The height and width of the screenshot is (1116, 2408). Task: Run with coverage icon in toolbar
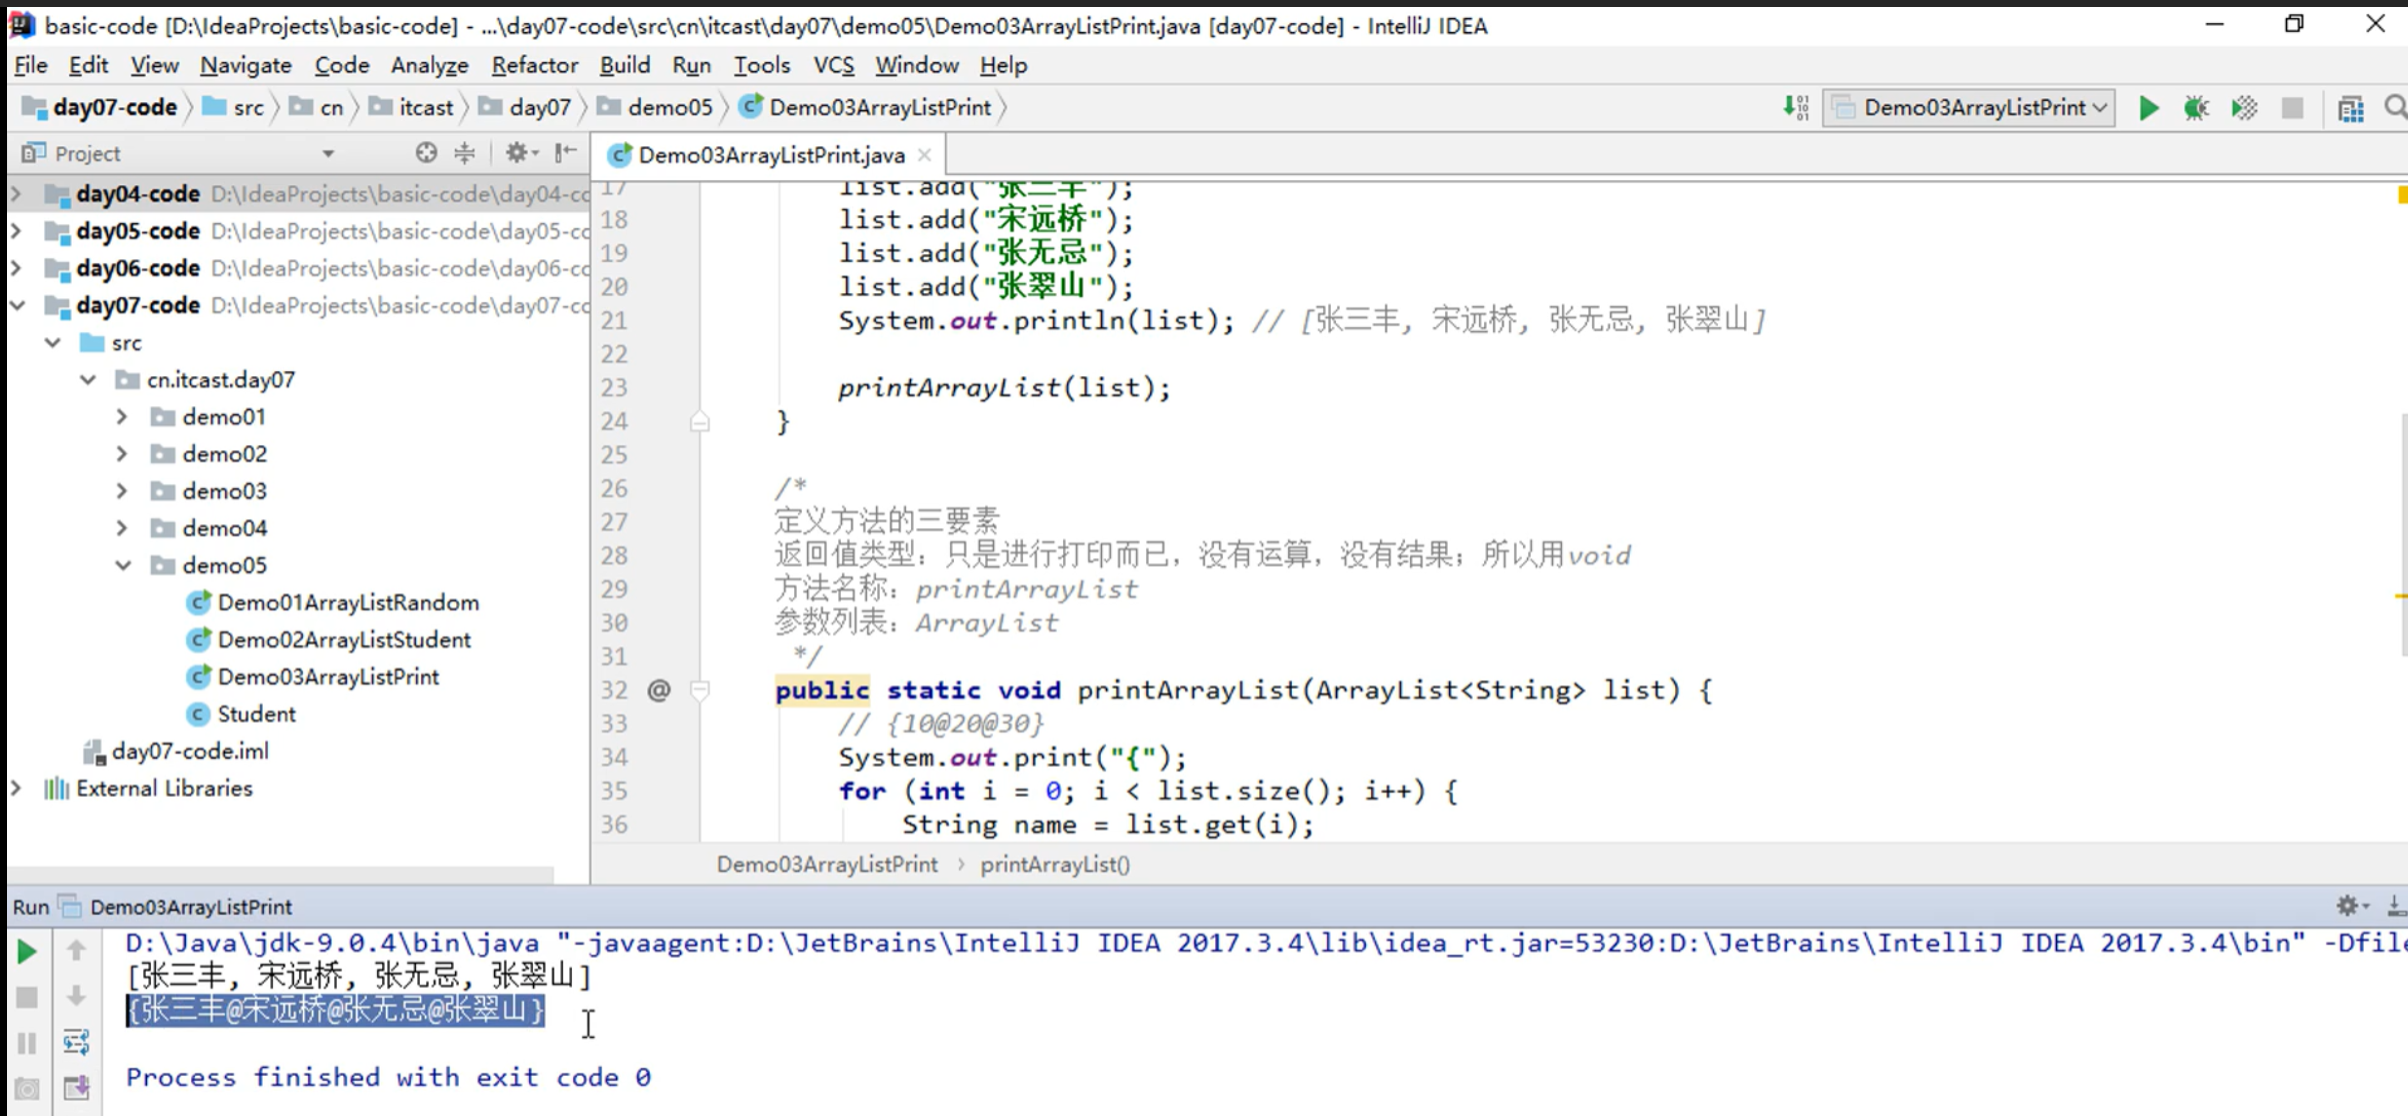(2244, 108)
